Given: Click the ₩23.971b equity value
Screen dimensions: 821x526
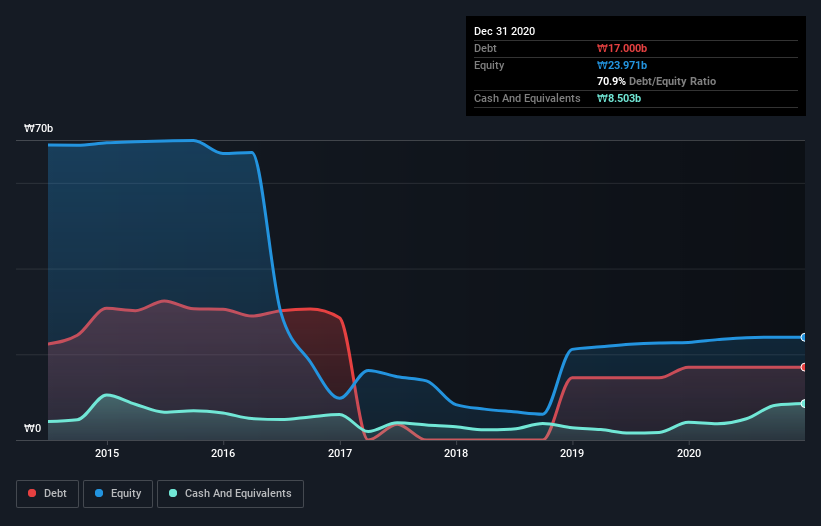Looking at the screenshot, I should click(x=622, y=65).
